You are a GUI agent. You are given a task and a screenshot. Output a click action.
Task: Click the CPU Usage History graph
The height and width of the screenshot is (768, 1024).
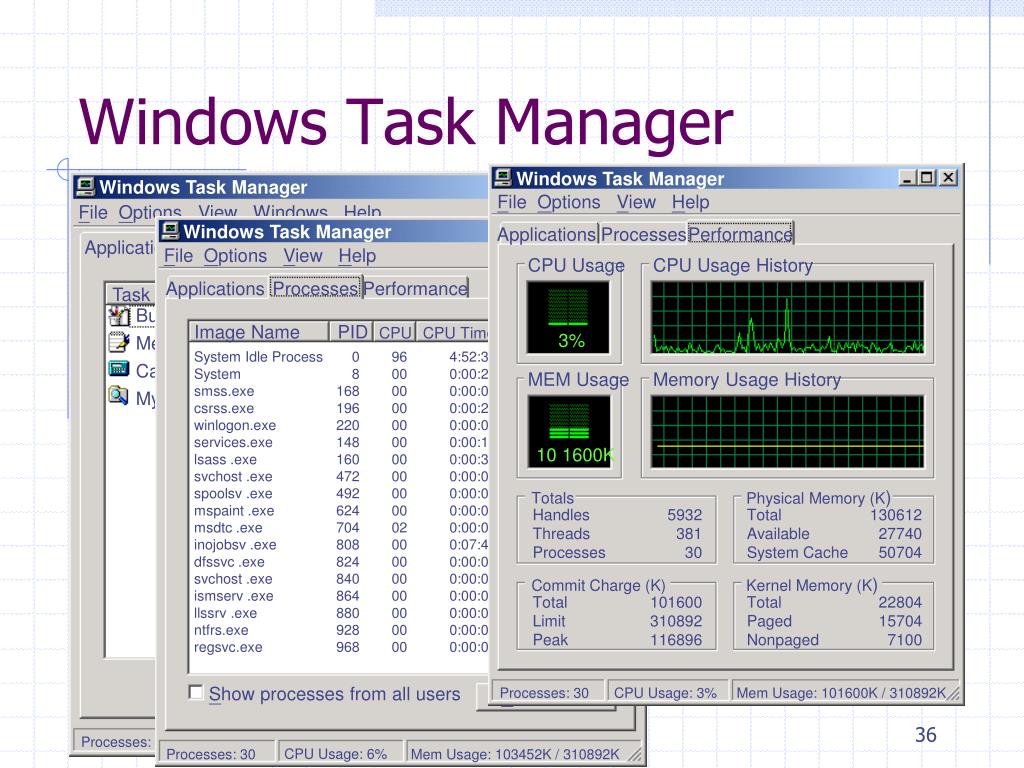(x=788, y=317)
